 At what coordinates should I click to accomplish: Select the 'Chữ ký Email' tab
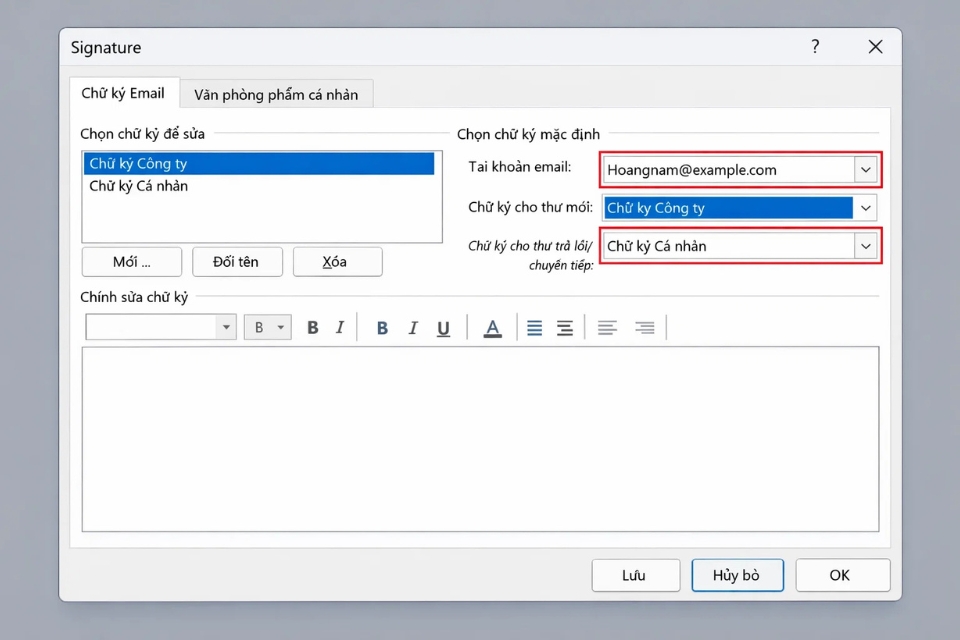[x=124, y=93]
